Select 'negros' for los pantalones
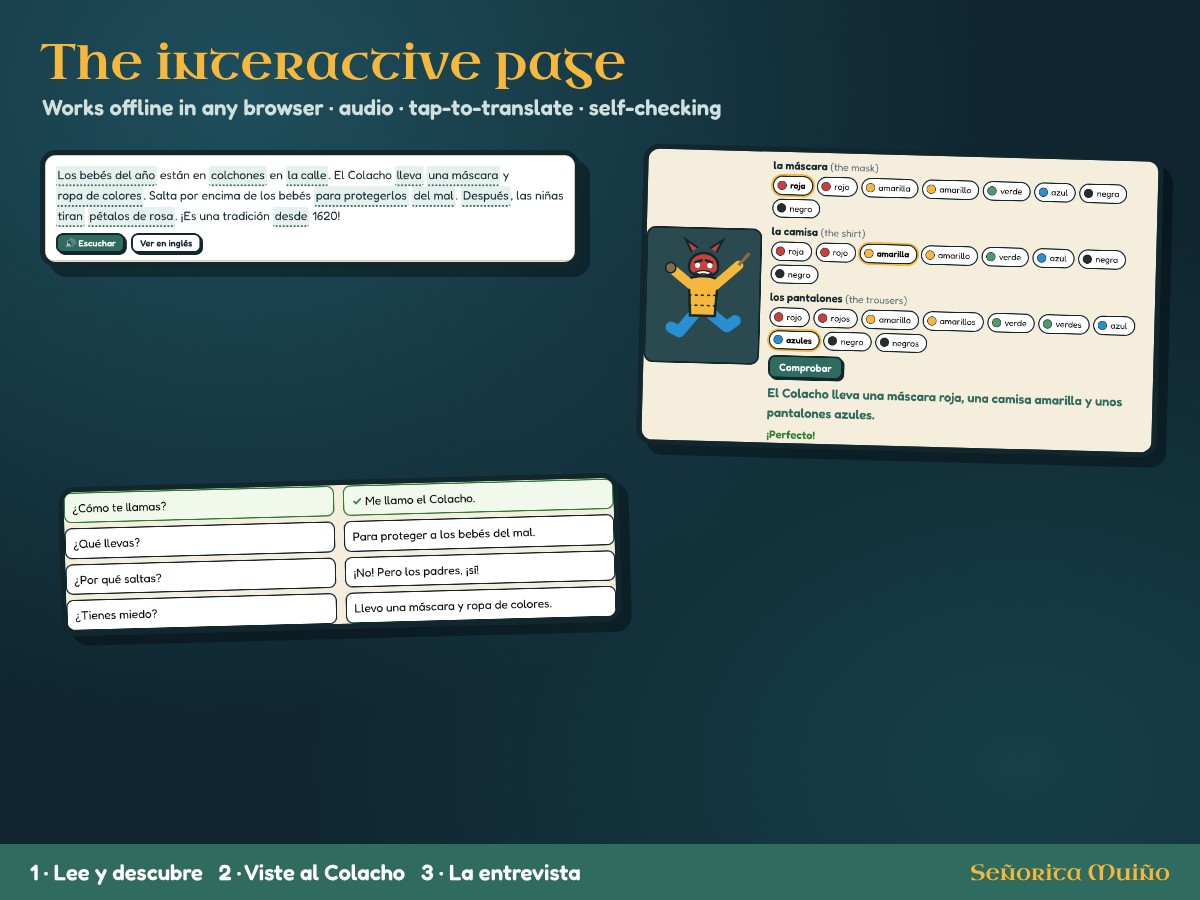This screenshot has height=900, width=1200. click(901, 343)
